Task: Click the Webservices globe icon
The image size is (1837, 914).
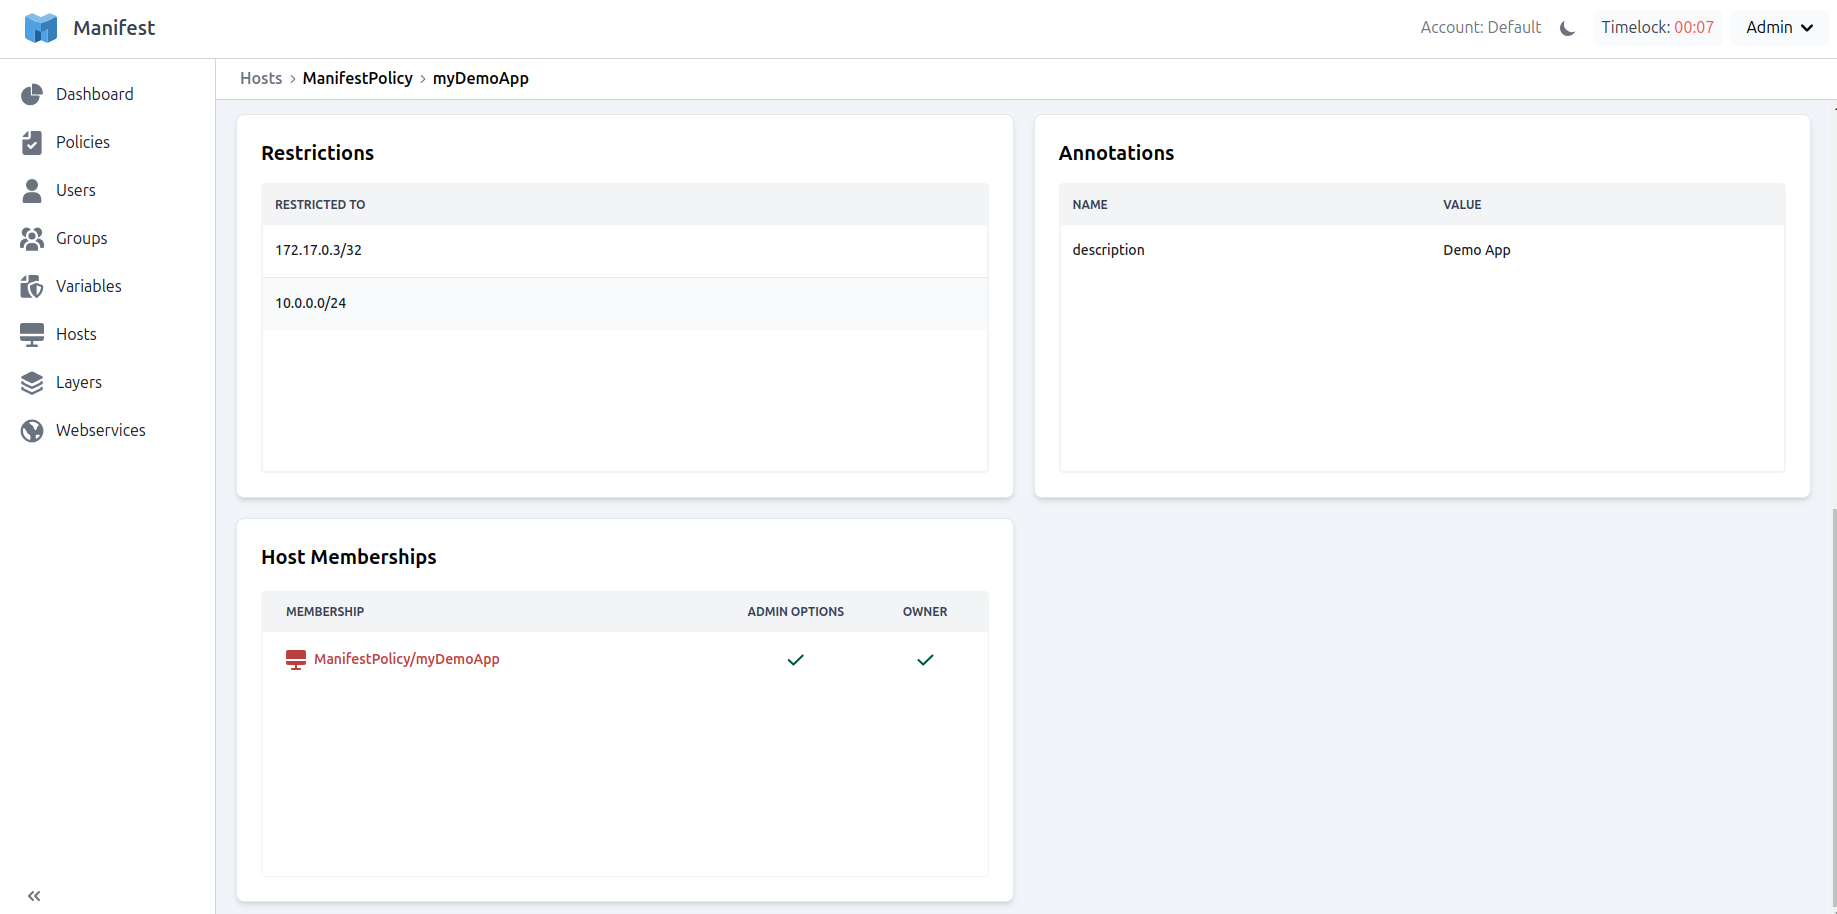Action: tap(32, 430)
